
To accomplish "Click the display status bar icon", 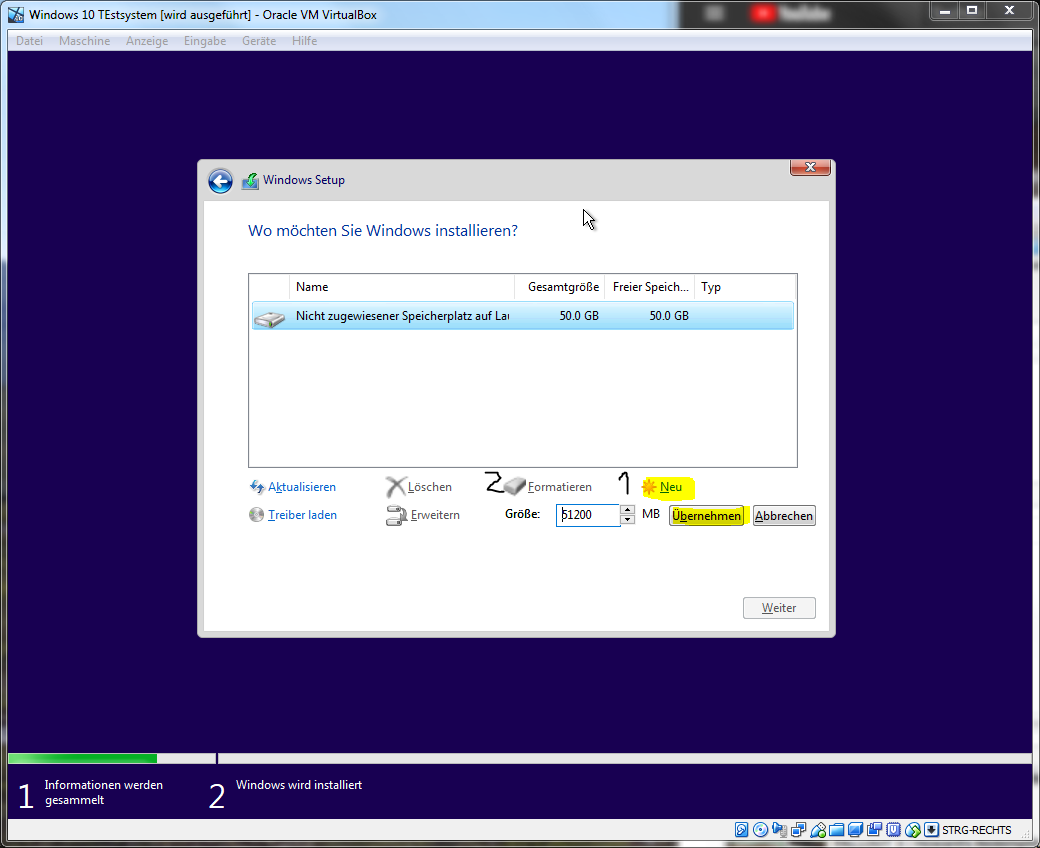I will [855, 830].
